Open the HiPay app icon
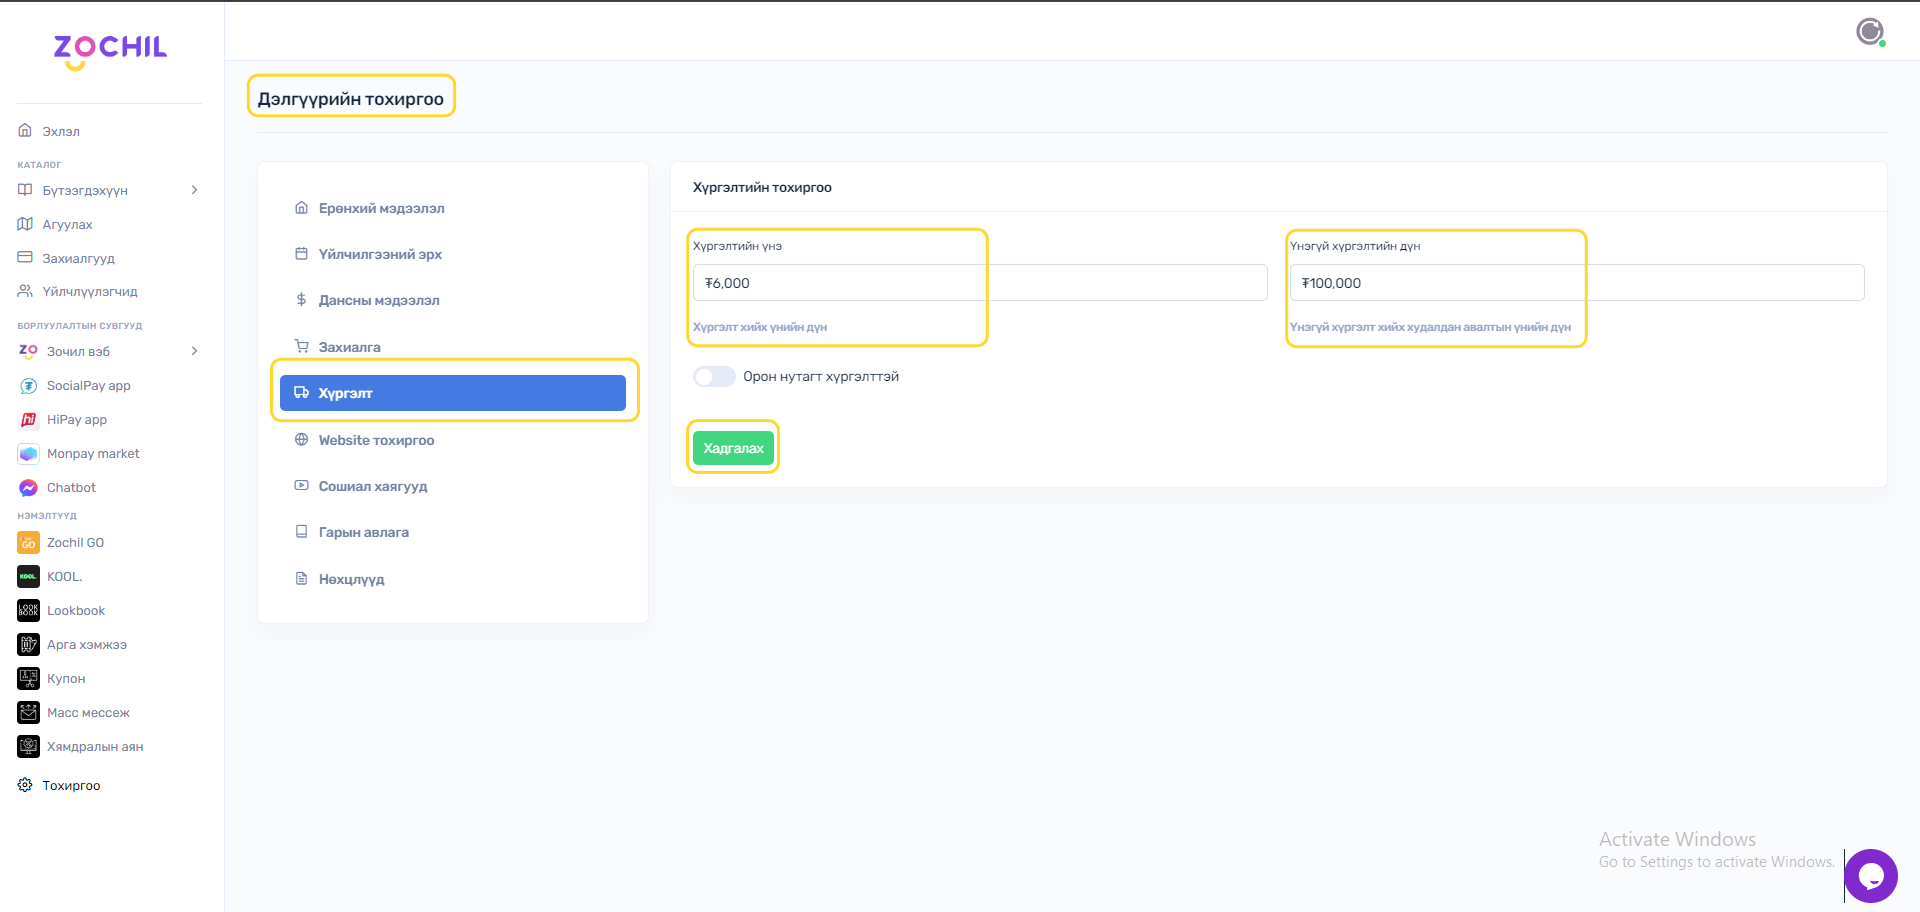1920x912 pixels. tap(28, 420)
